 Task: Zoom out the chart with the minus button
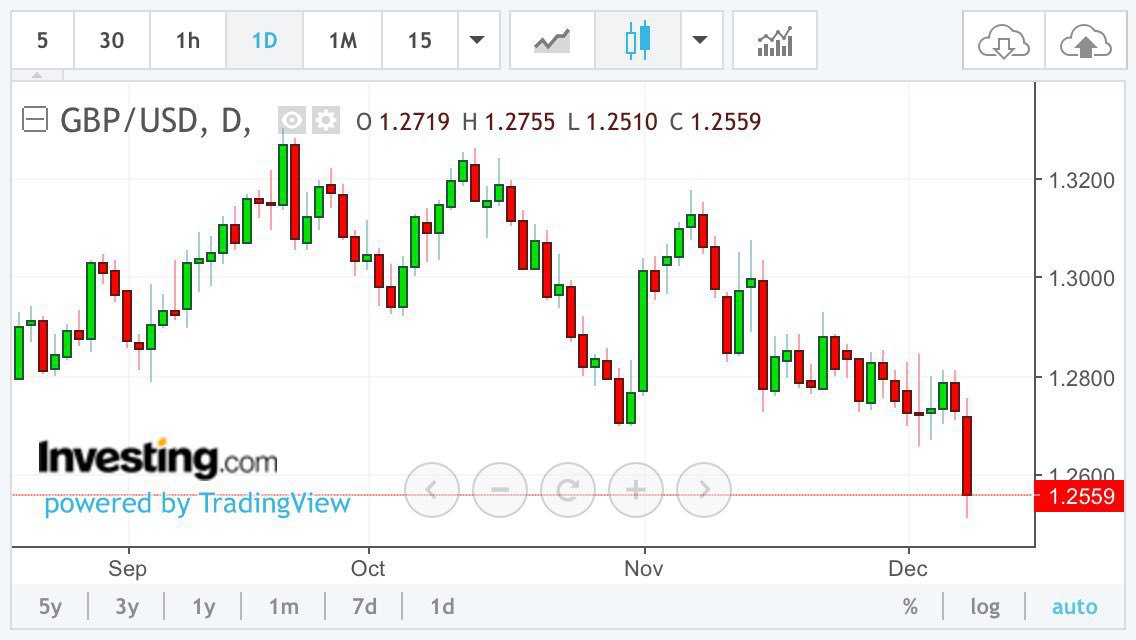pos(500,490)
